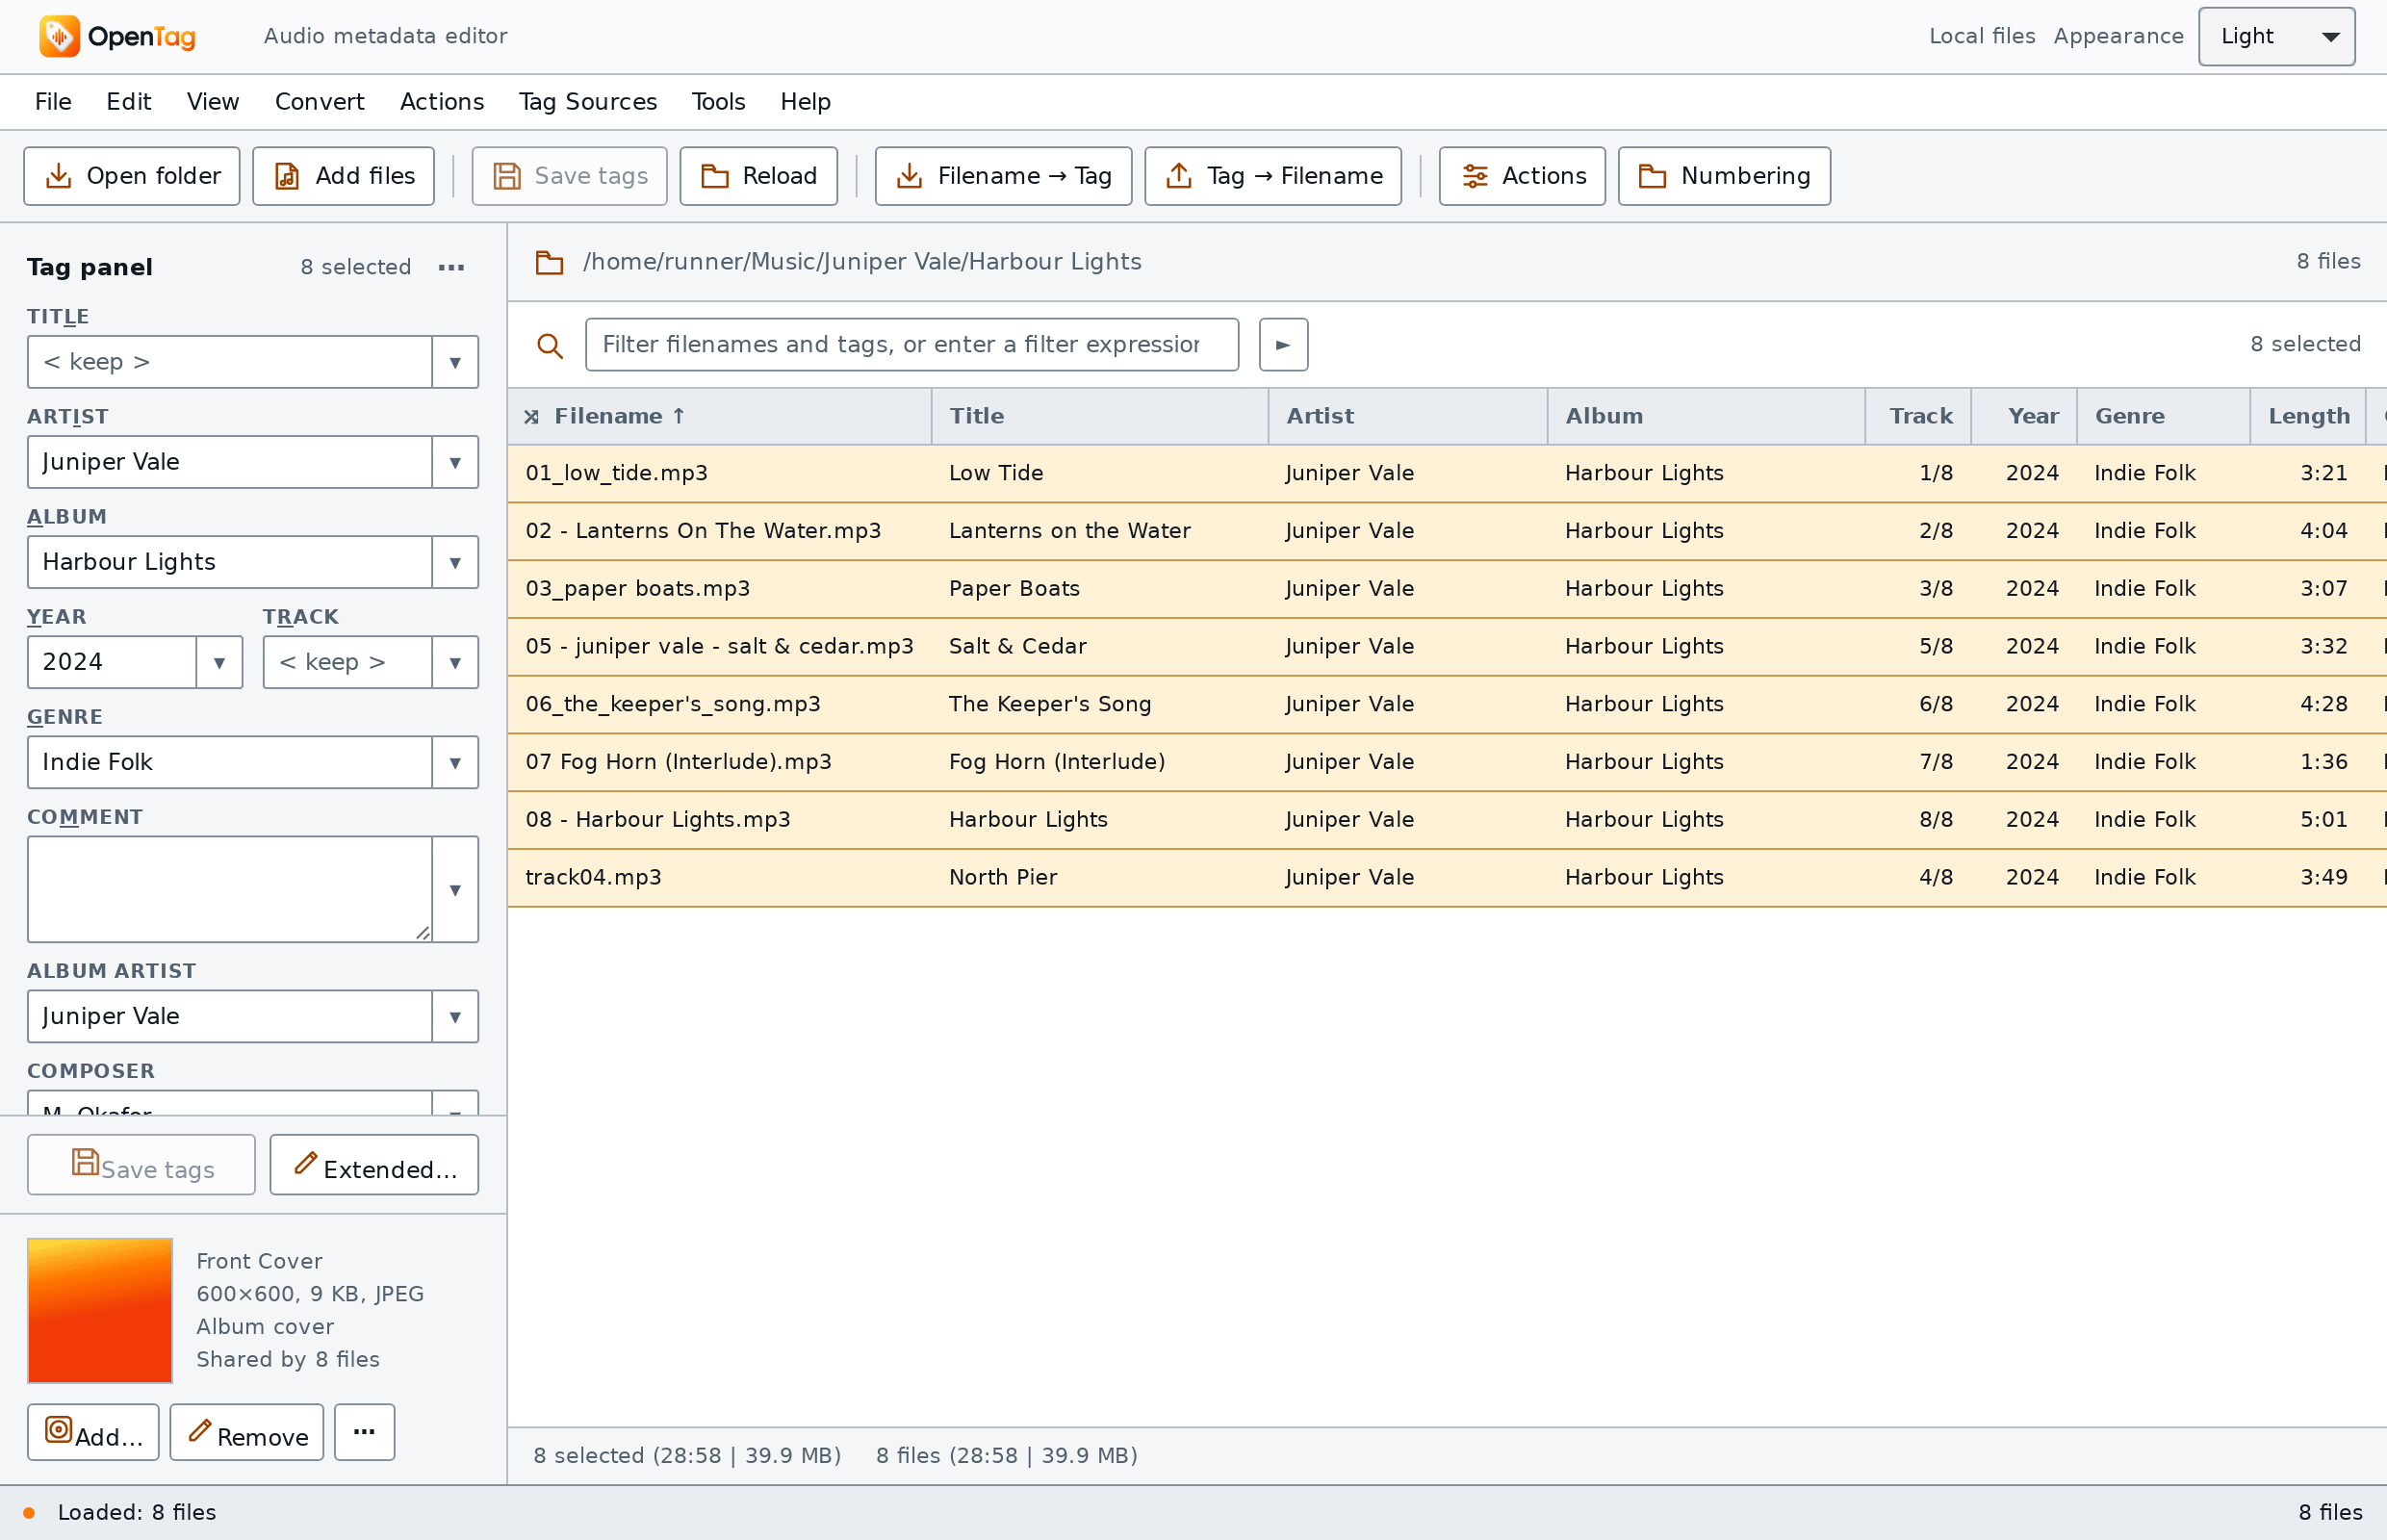
Task: Click Tag → Filename converter button
Action: click(x=1272, y=176)
